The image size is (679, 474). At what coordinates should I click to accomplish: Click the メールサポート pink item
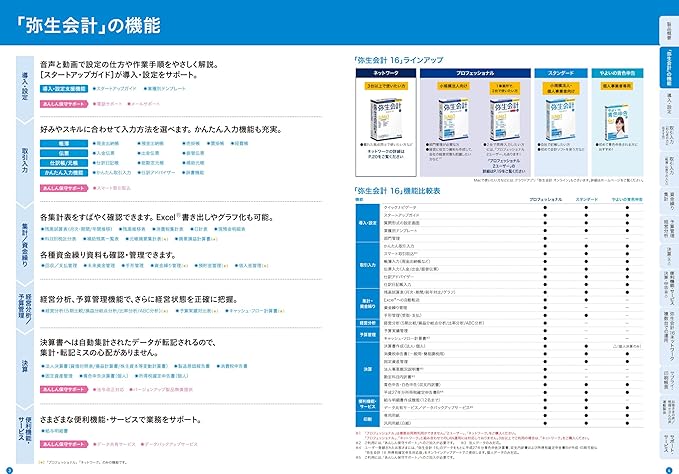(144, 104)
